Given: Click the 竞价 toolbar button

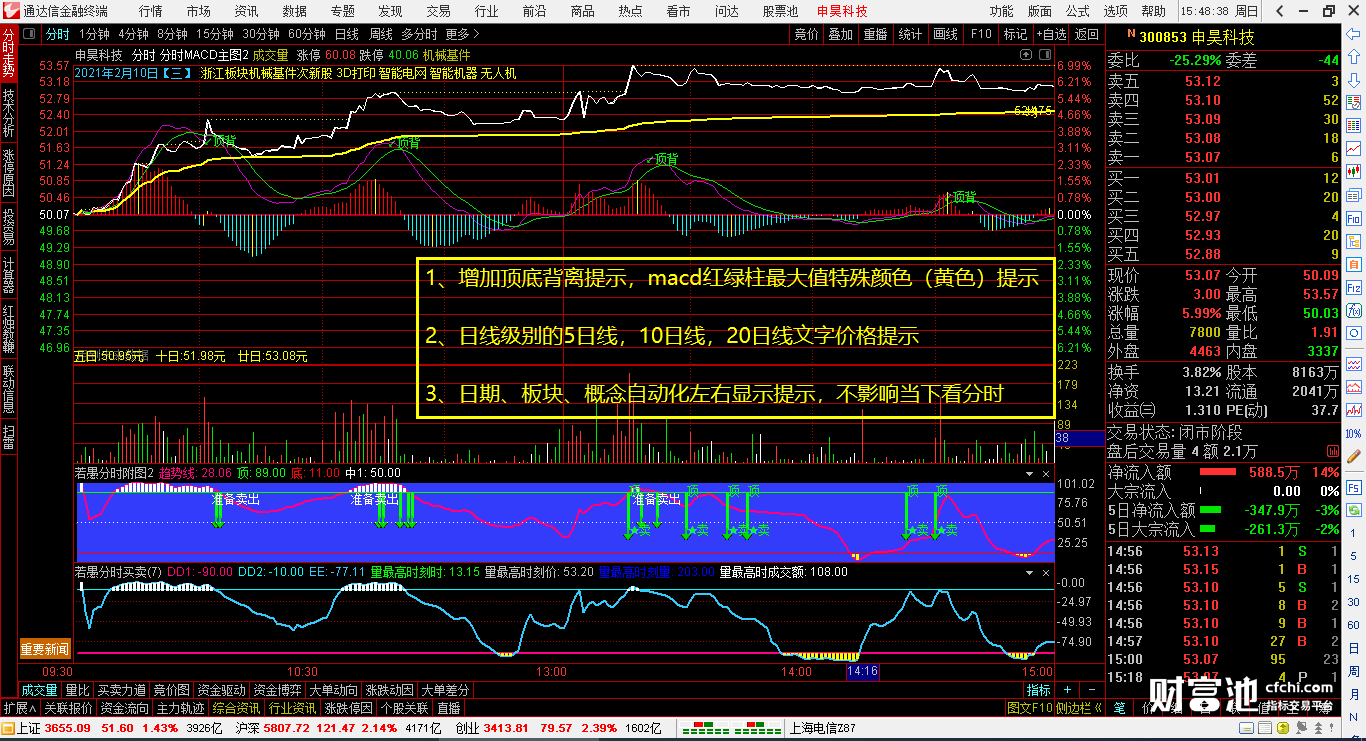Looking at the screenshot, I should [x=807, y=34].
